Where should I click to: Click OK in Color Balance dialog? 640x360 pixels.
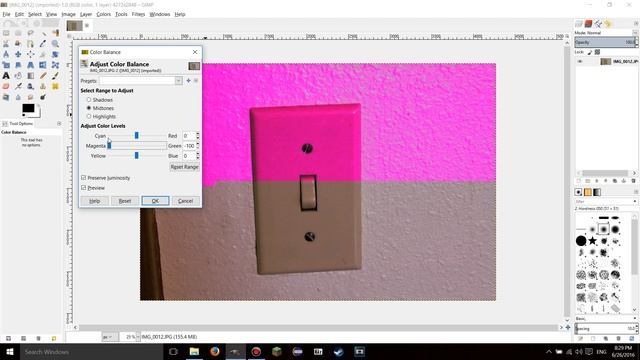coord(155,201)
